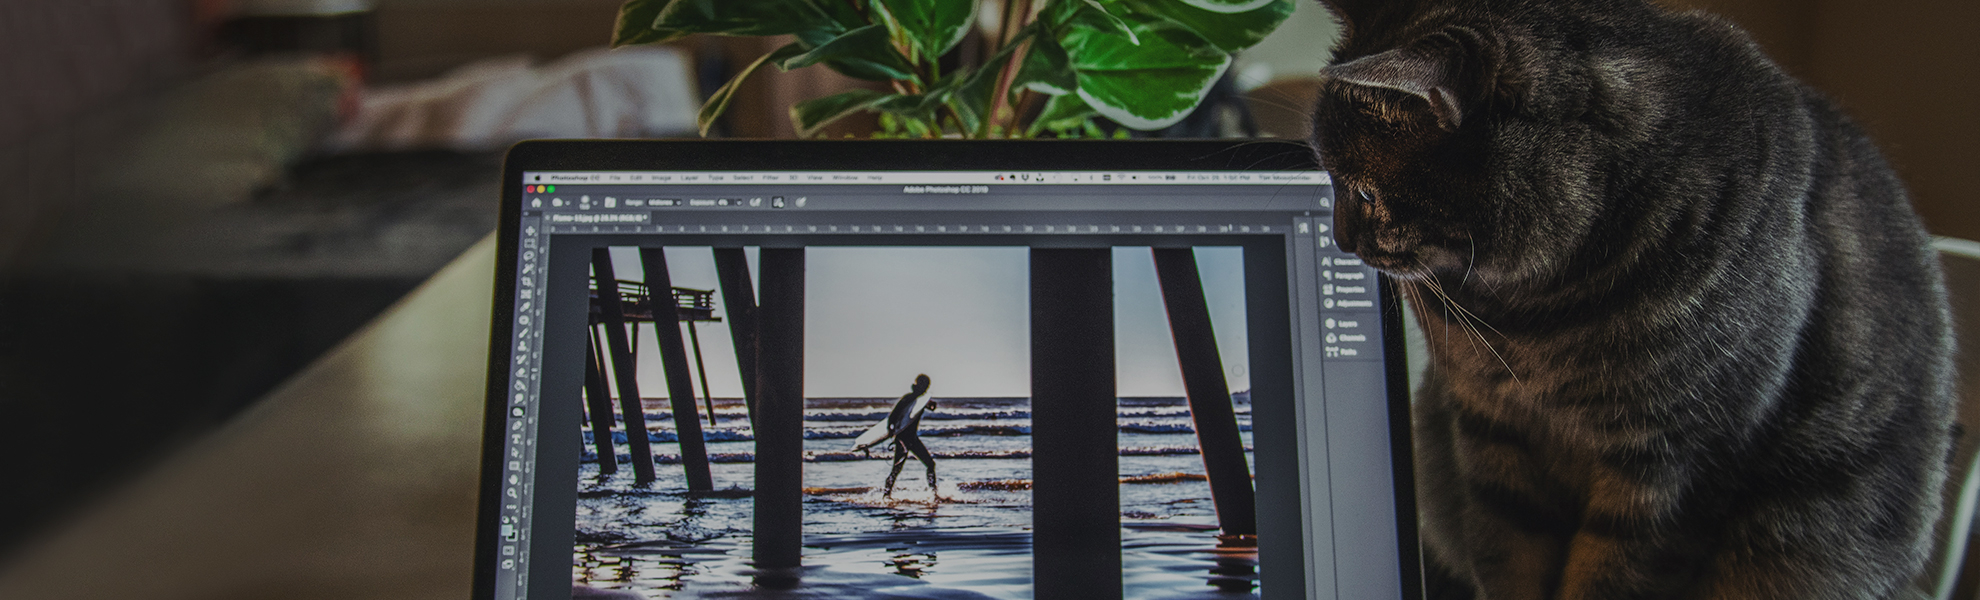Toggle pressure-for-size icon in options bar

point(801,202)
